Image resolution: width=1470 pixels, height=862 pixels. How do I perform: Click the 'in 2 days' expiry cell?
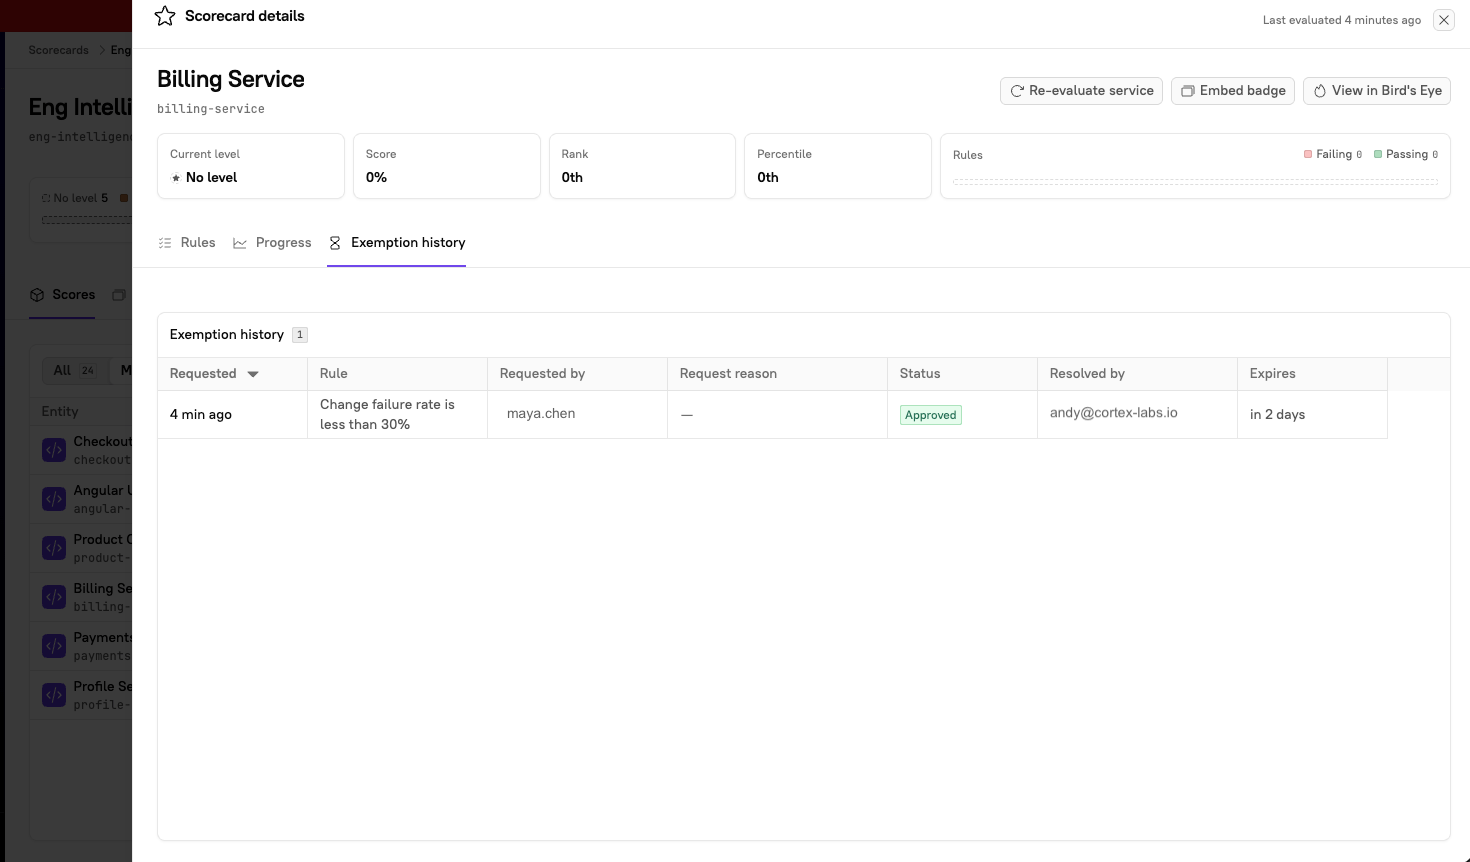pyautogui.click(x=1312, y=414)
